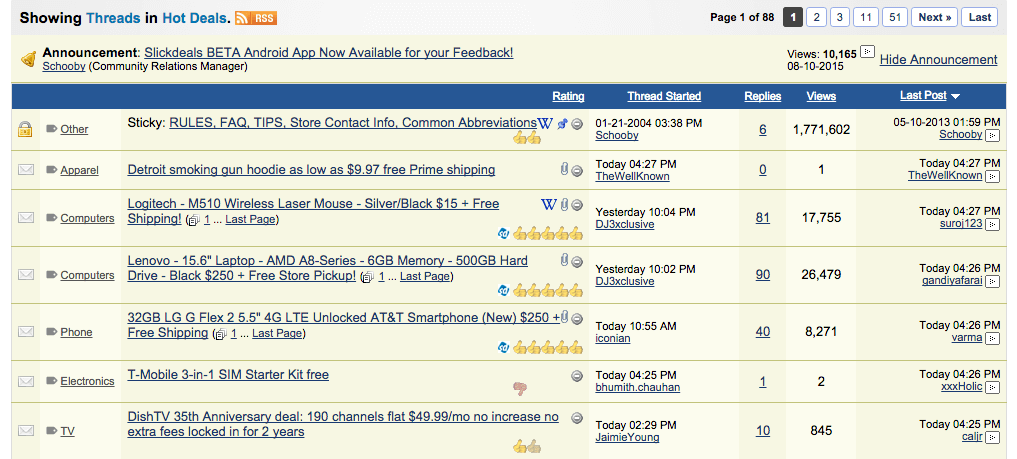Viewport: 1017px width, 459px height.
Task: Open user profile iconian
Action: tap(613, 338)
